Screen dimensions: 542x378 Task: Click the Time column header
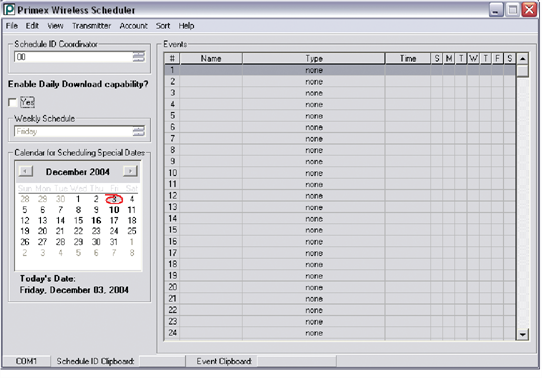point(408,58)
